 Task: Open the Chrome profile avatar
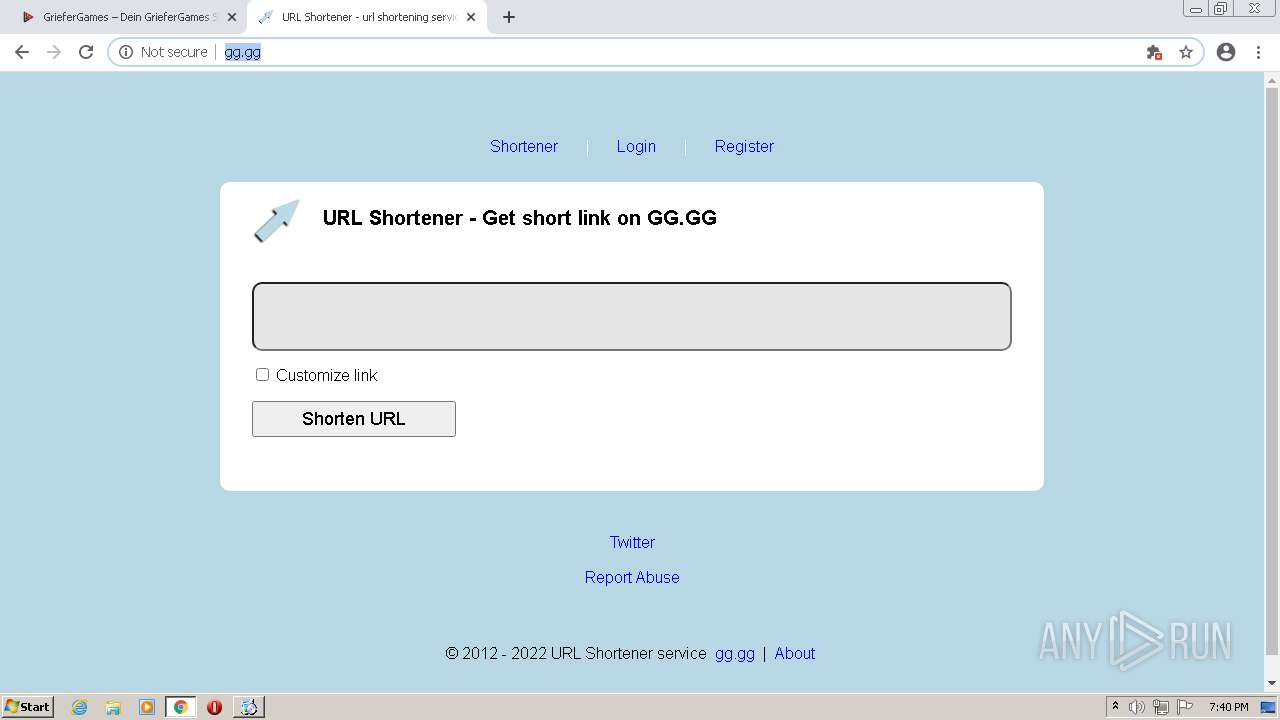[1226, 52]
